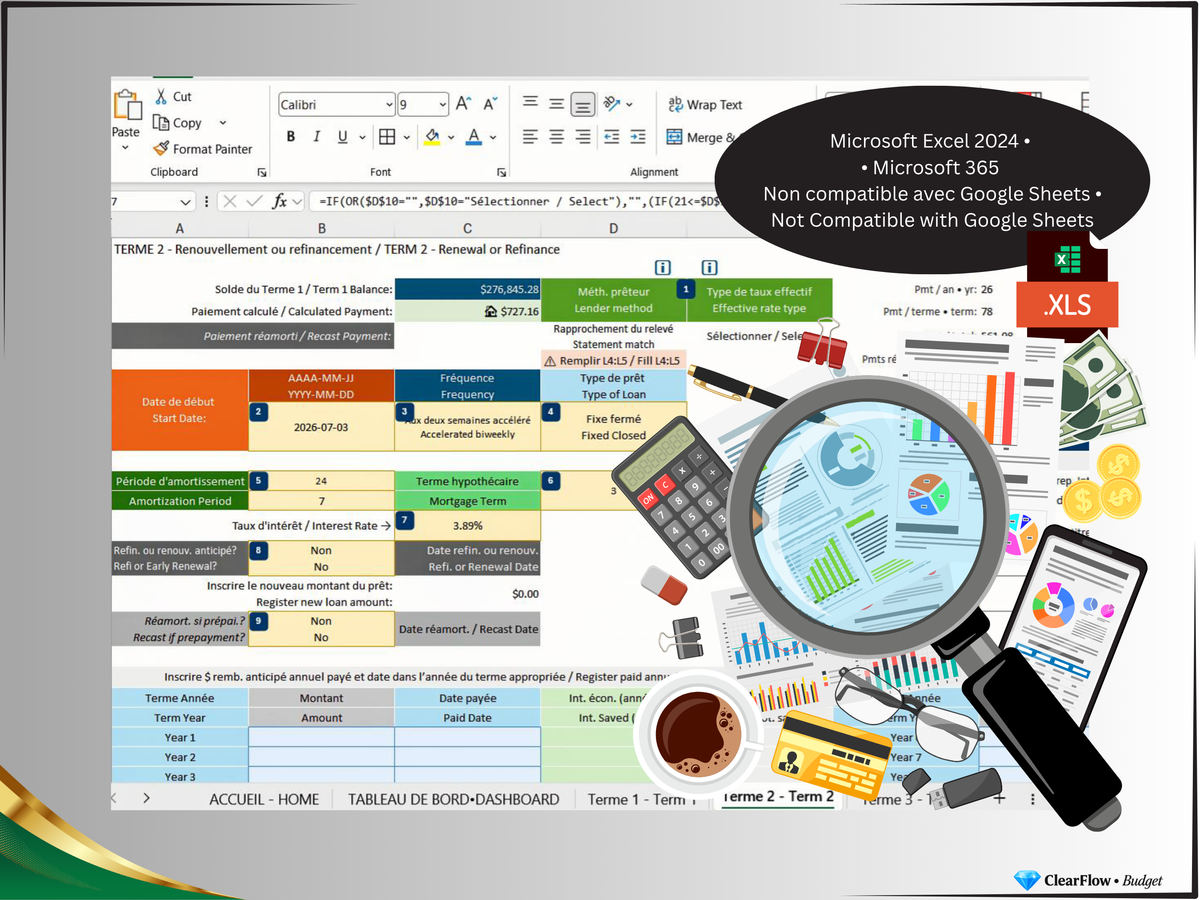Align text right in the ribbon
The height and width of the screenshot is (900, 1200).
coord(583,137)
